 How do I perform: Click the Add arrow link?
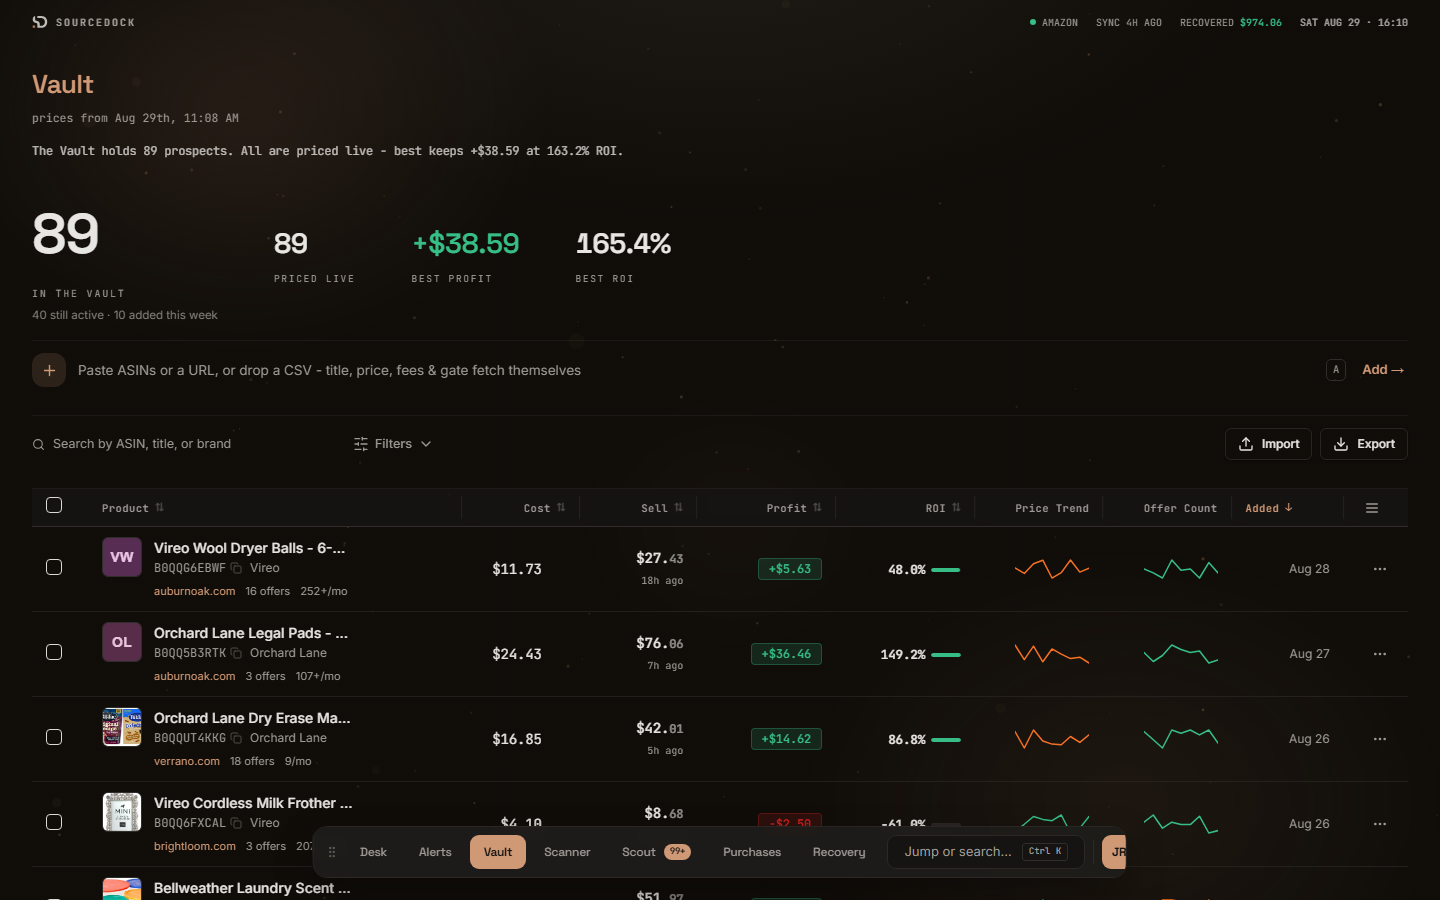coord(1383,370)
